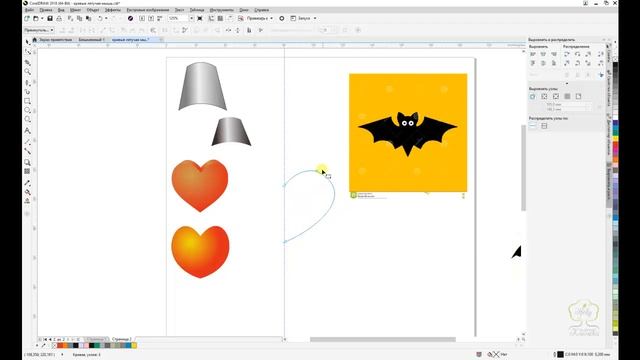This screenshot has height=360, width=640.
Task: Select the Freehand drawing tool
Action: (x=28, y=82)
